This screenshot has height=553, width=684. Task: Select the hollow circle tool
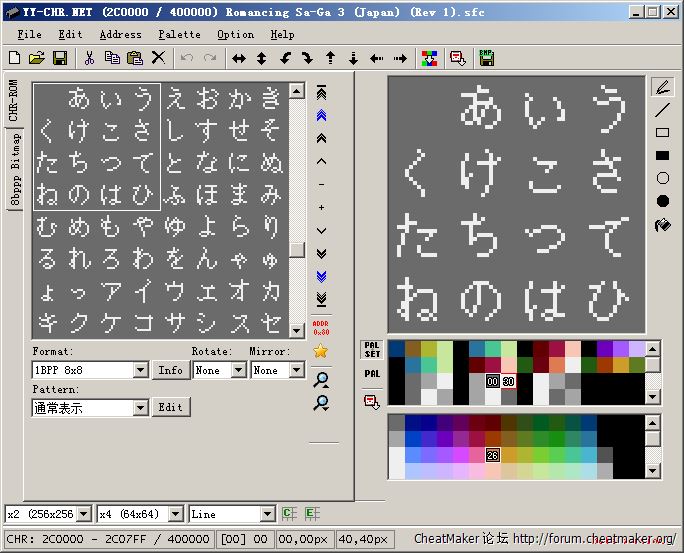click(x=662, y=178)
